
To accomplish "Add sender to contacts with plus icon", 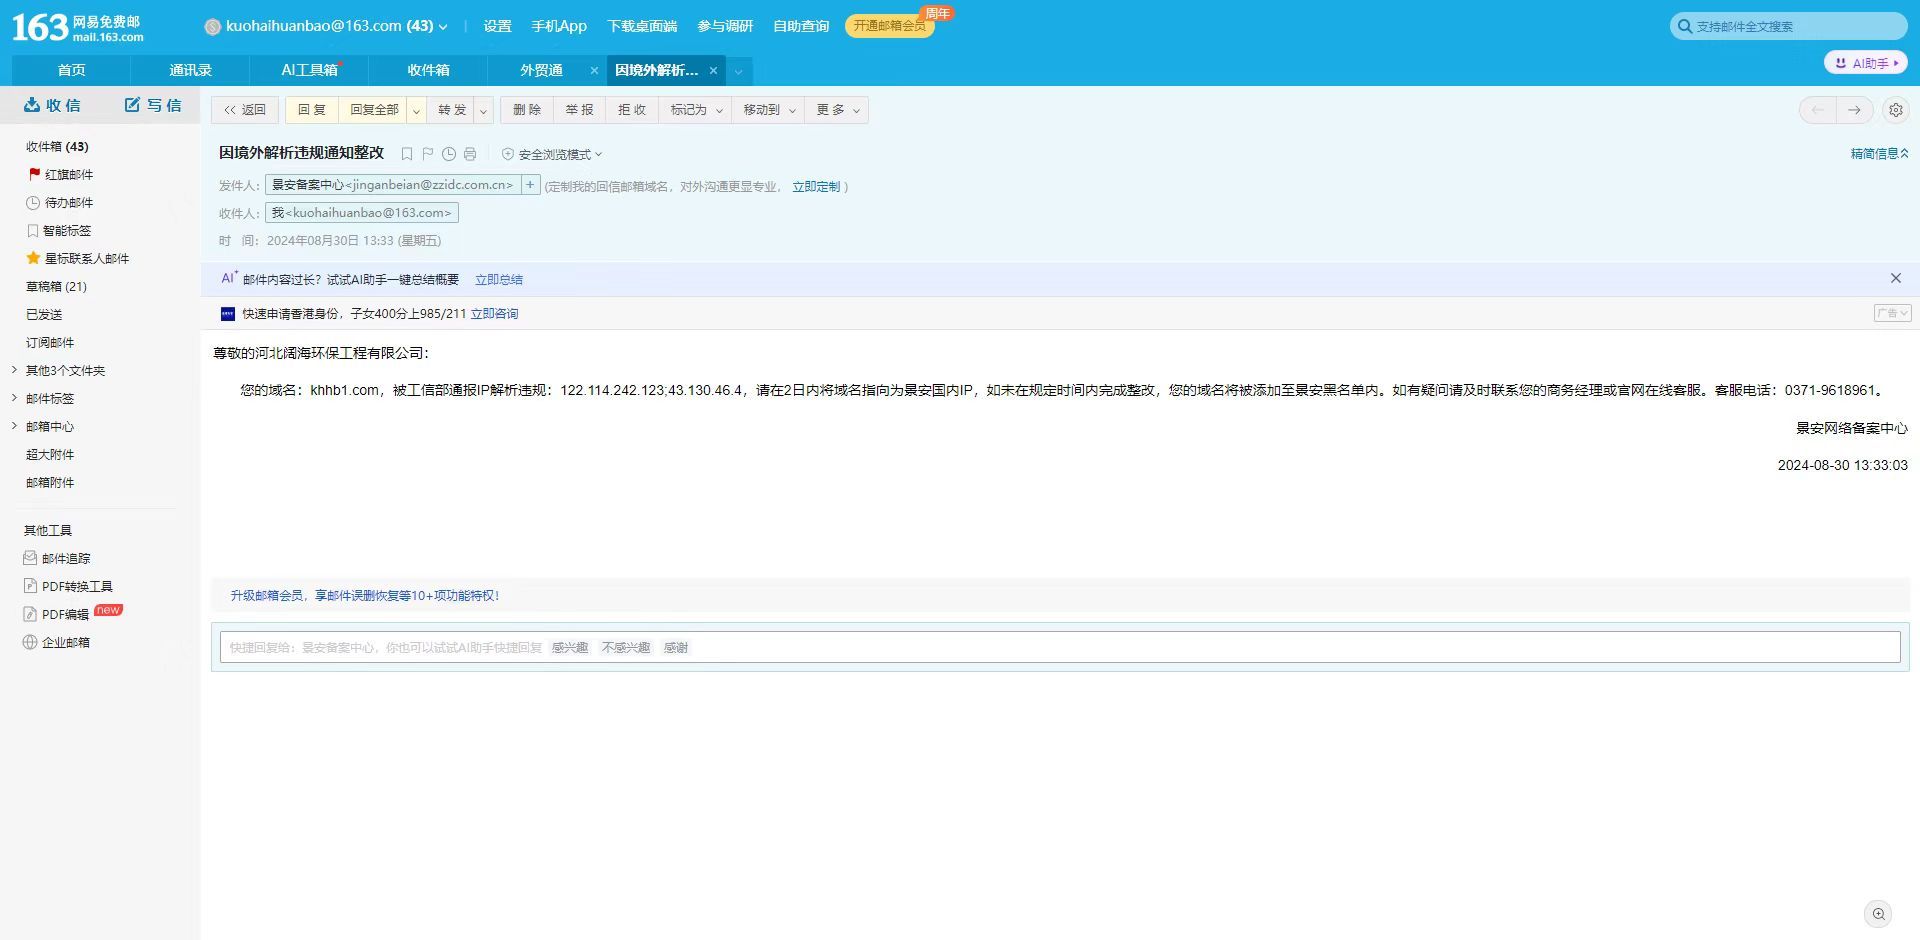I will click(x=530, y=185).
